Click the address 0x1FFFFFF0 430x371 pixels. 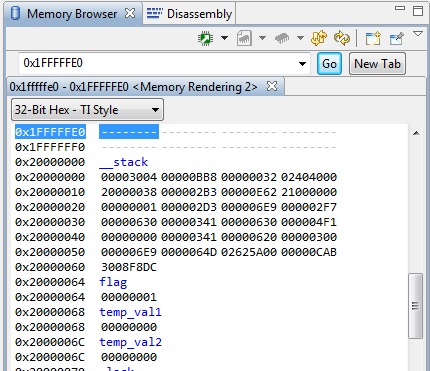click(x=50, y=147)
